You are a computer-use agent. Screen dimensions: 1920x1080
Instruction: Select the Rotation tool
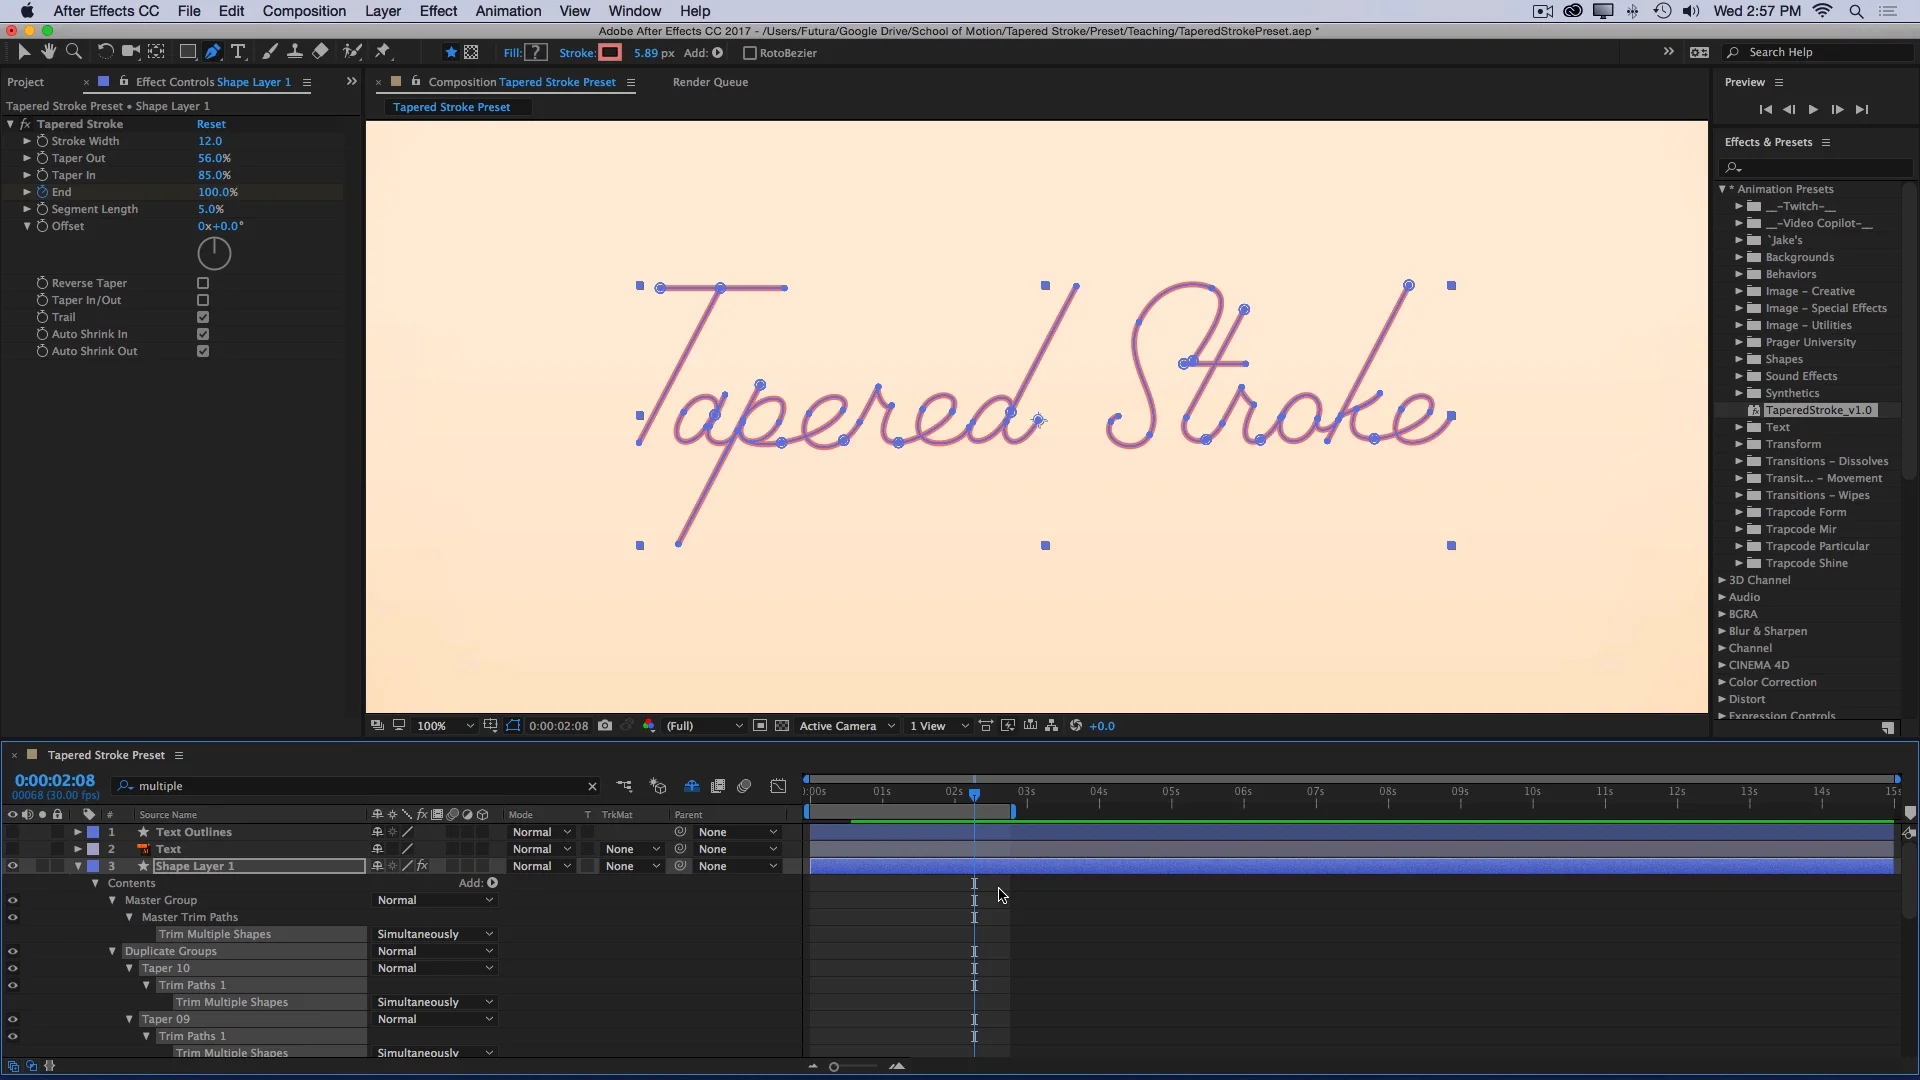click(105, 52)
